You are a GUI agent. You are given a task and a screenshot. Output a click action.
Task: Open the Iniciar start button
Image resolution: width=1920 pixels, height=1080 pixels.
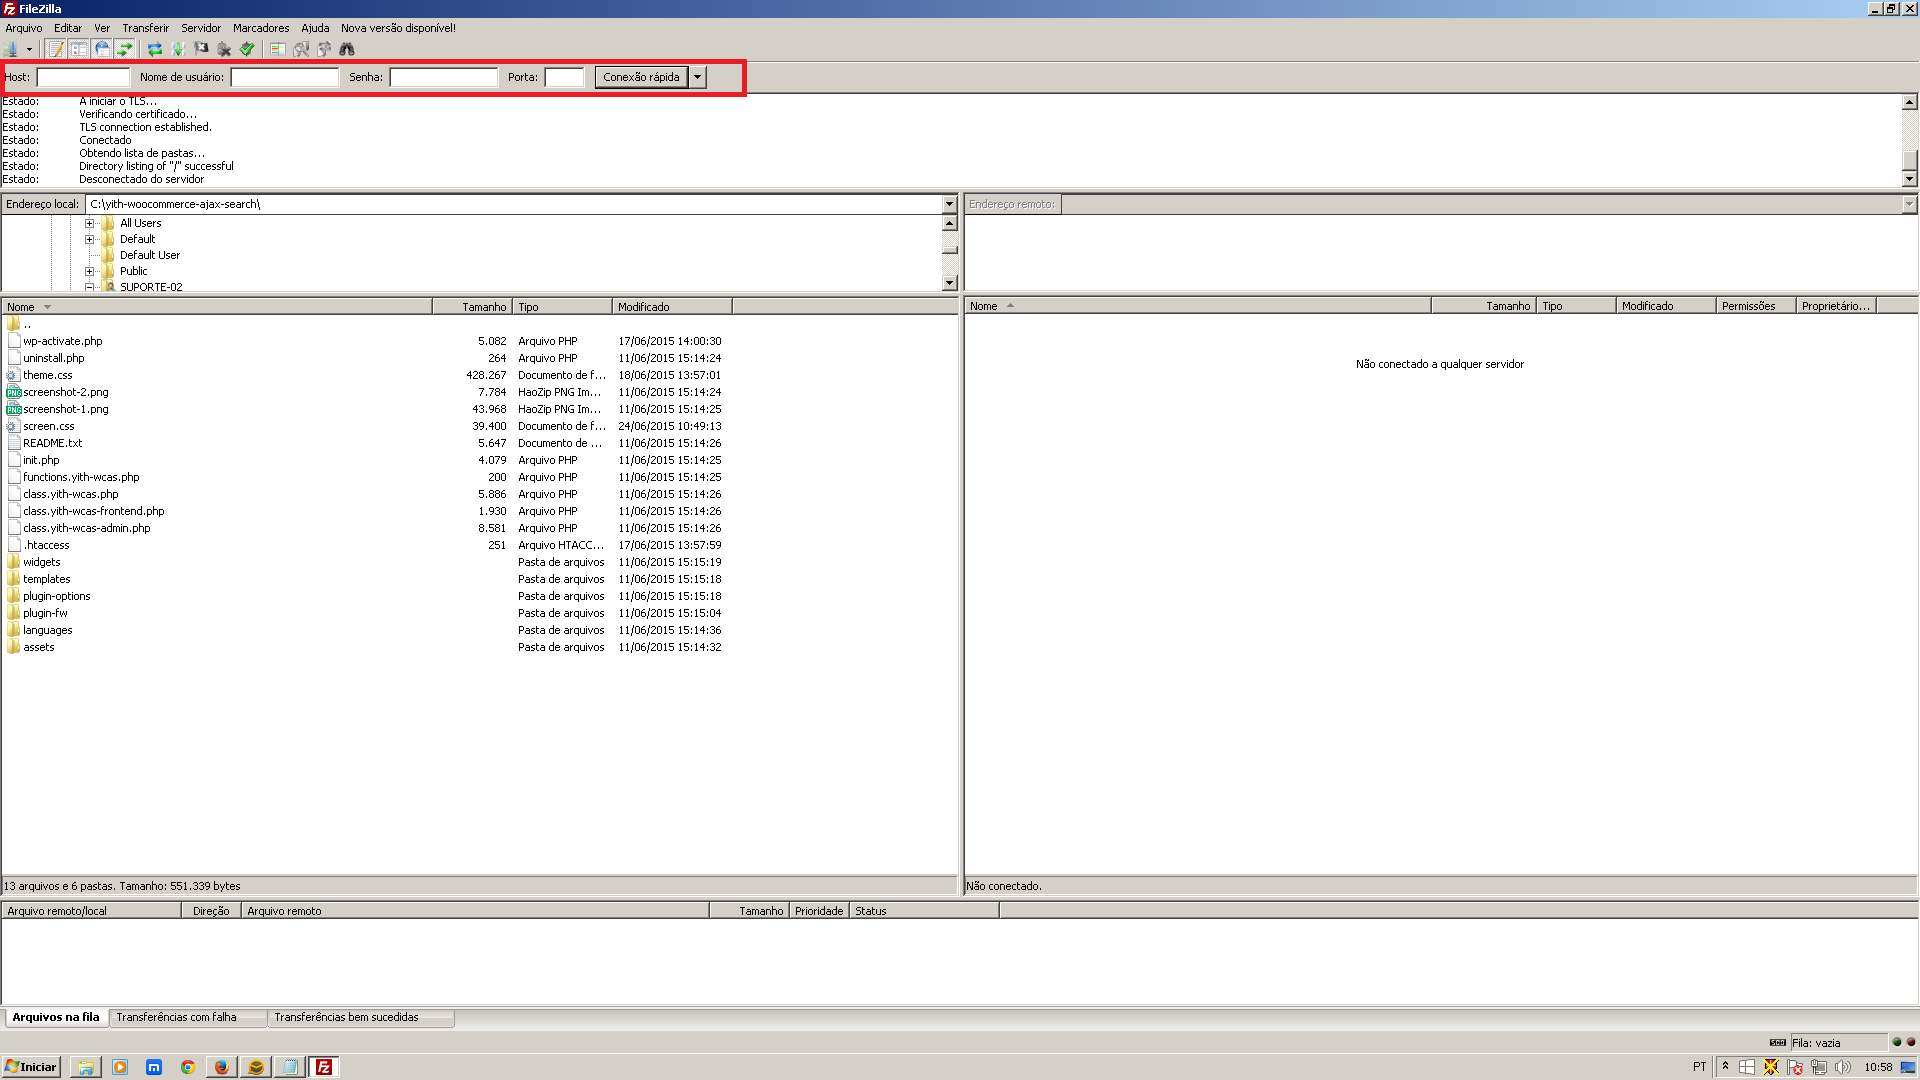pyautogui.click(x=31, y=1067)
